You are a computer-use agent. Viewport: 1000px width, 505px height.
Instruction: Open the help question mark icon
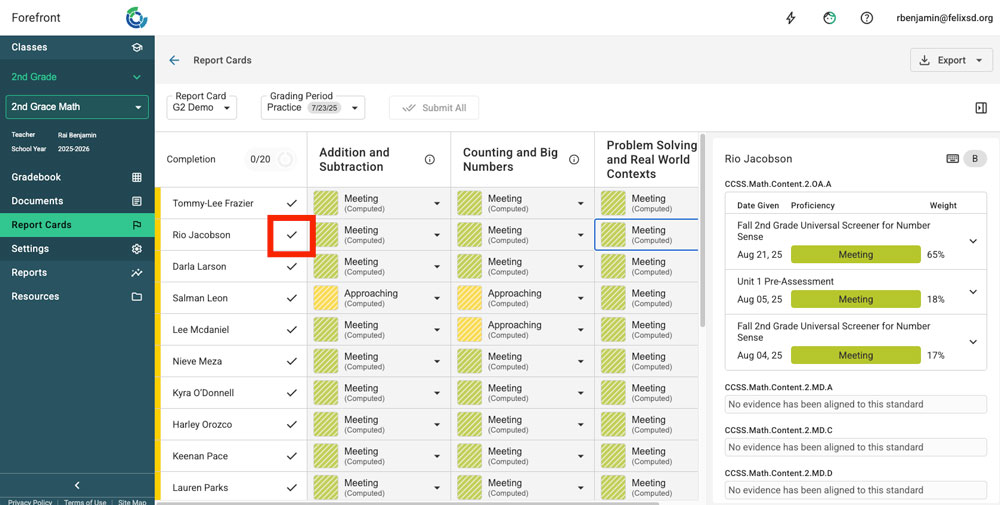click(x=867, y=18)
